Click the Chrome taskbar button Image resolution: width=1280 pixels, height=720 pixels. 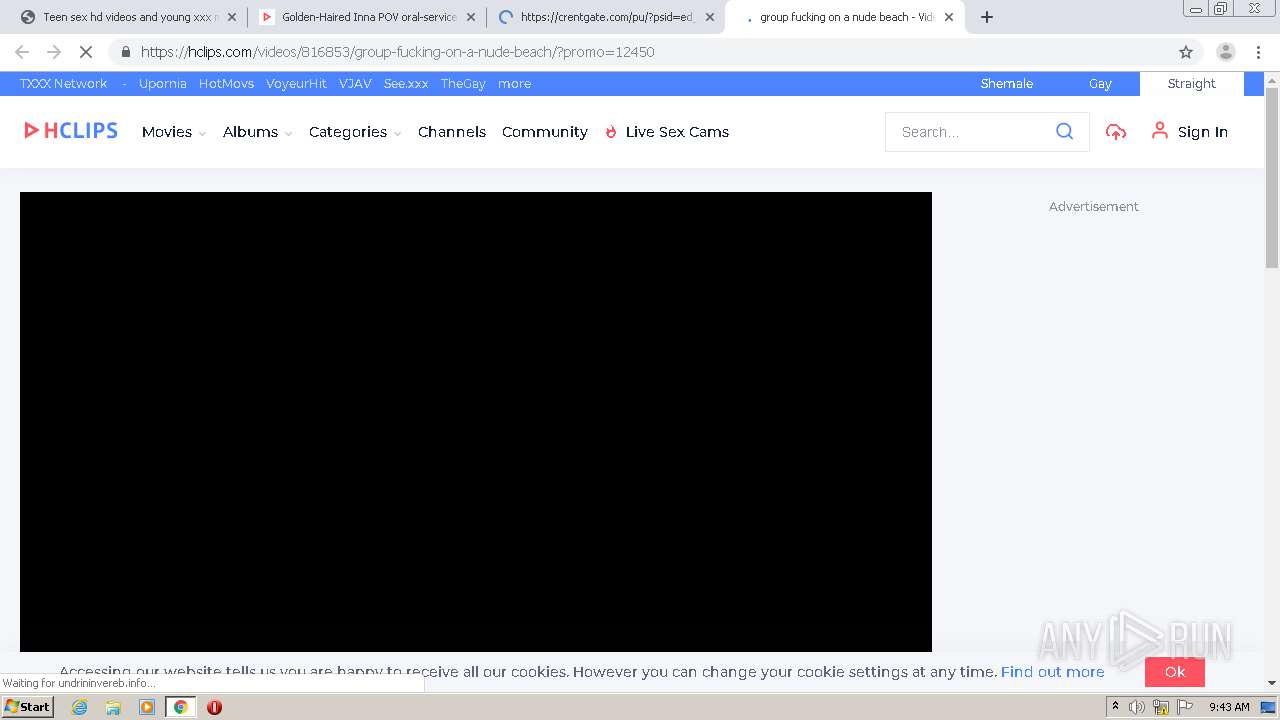point(180,707)
